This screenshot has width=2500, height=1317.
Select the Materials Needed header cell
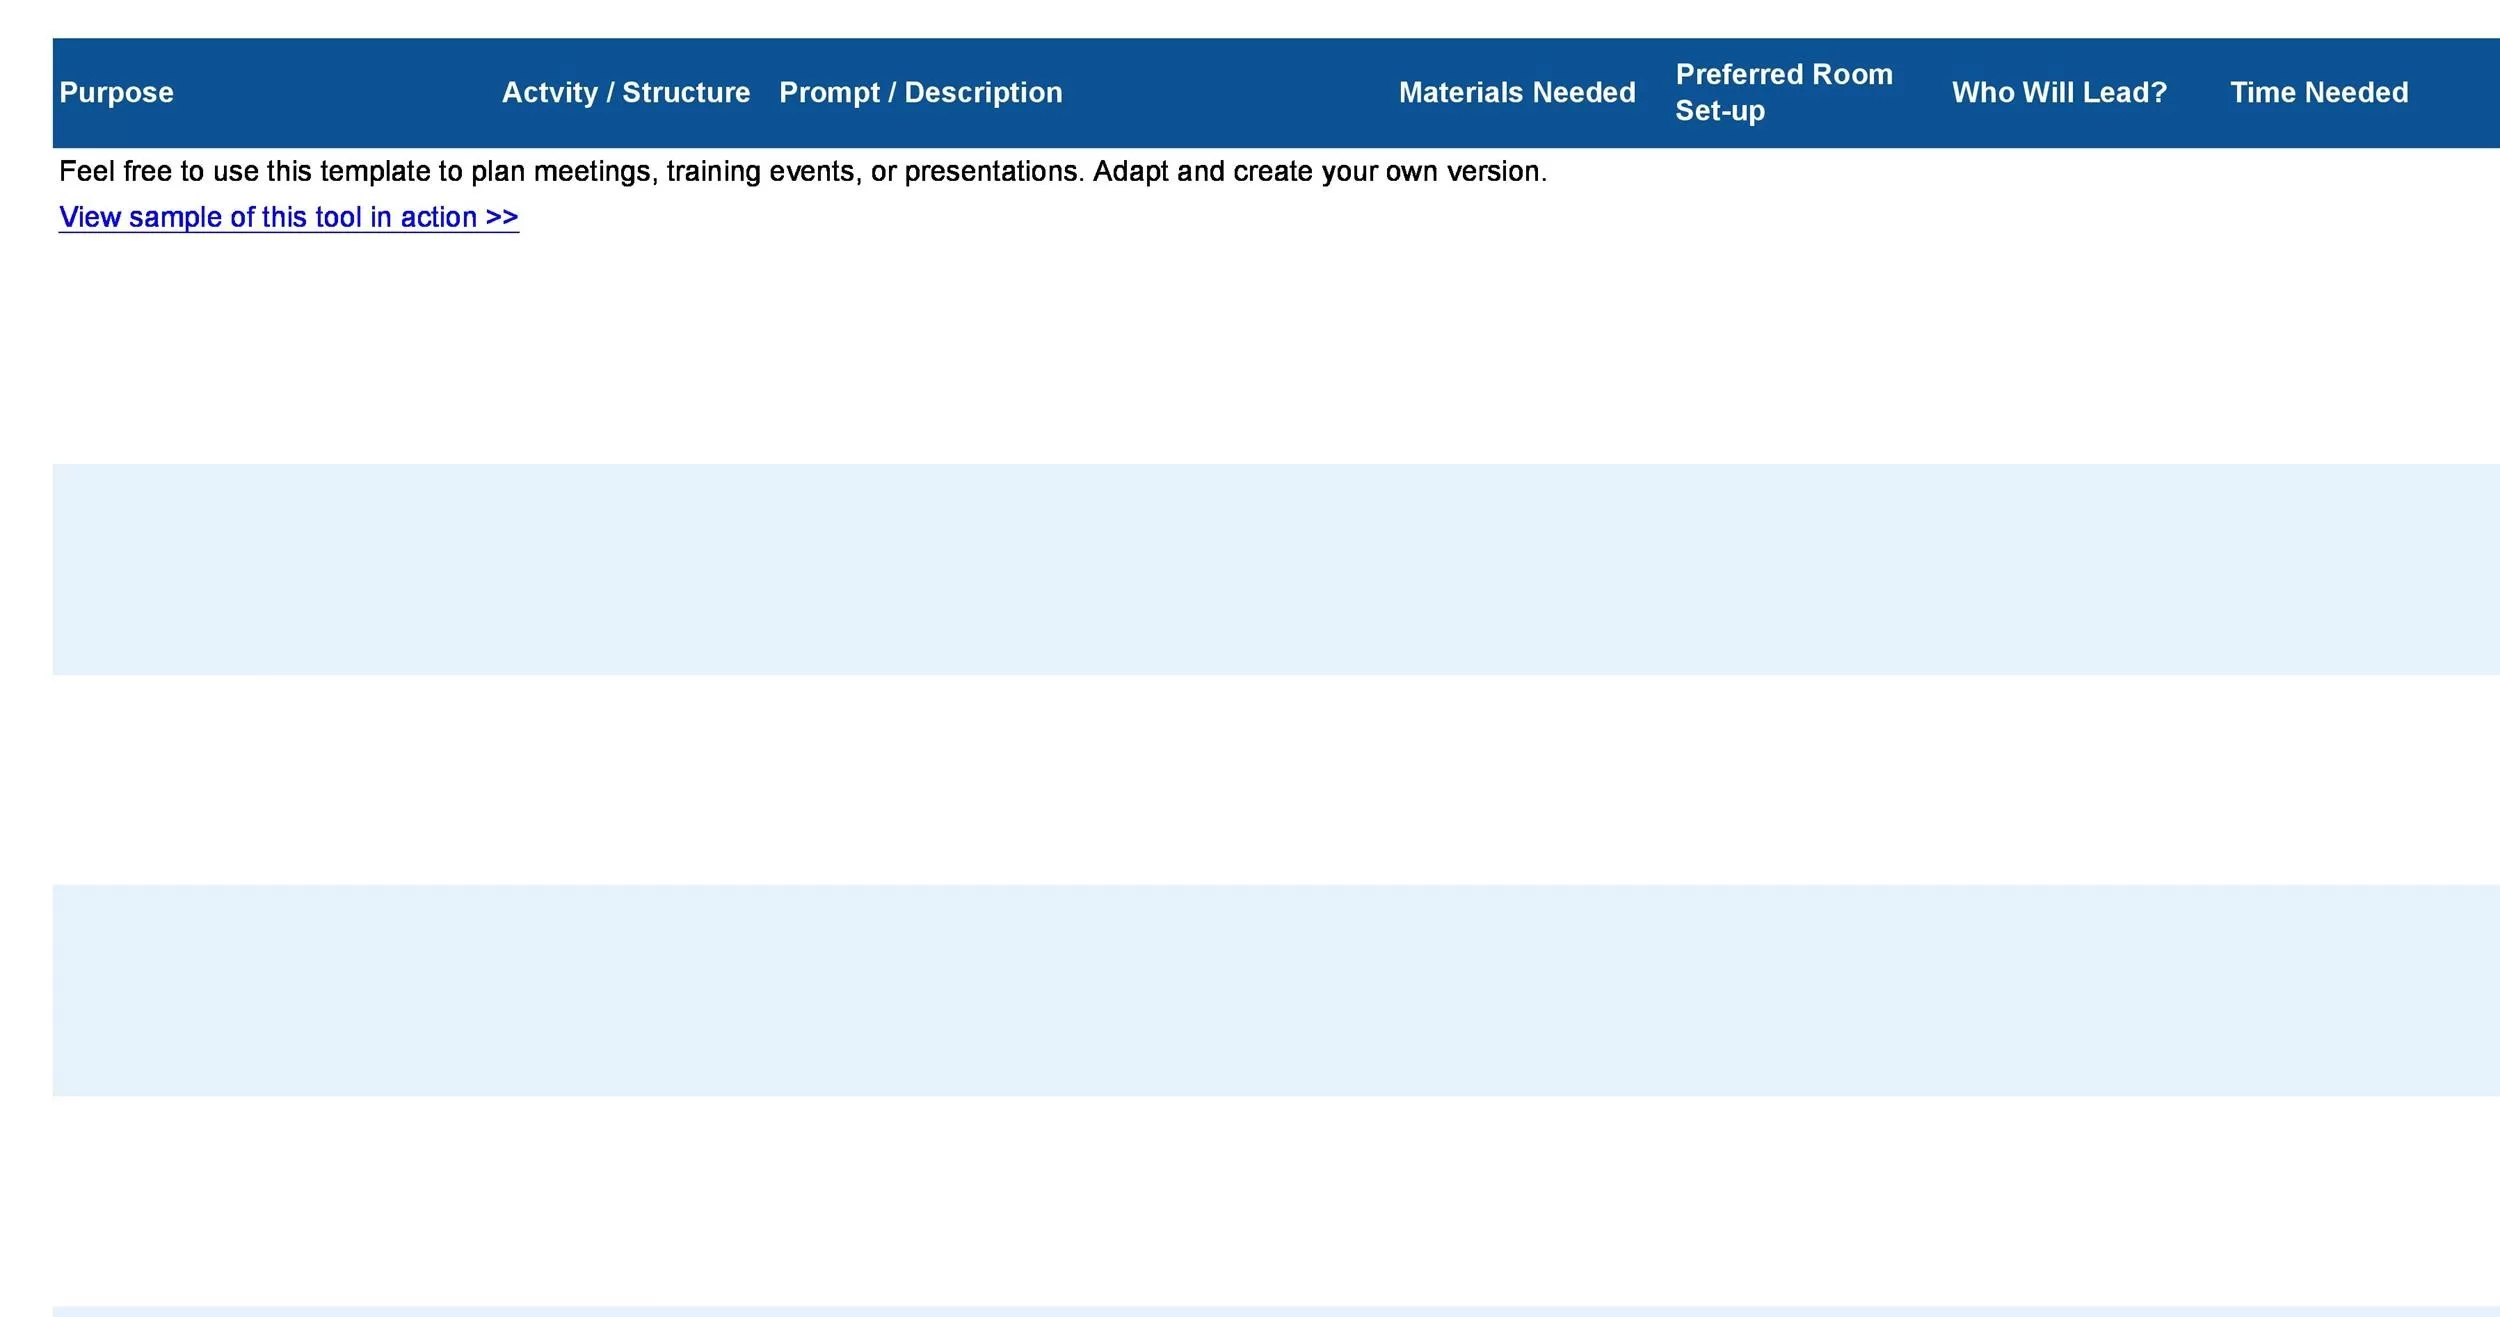tap(1516, 93)
